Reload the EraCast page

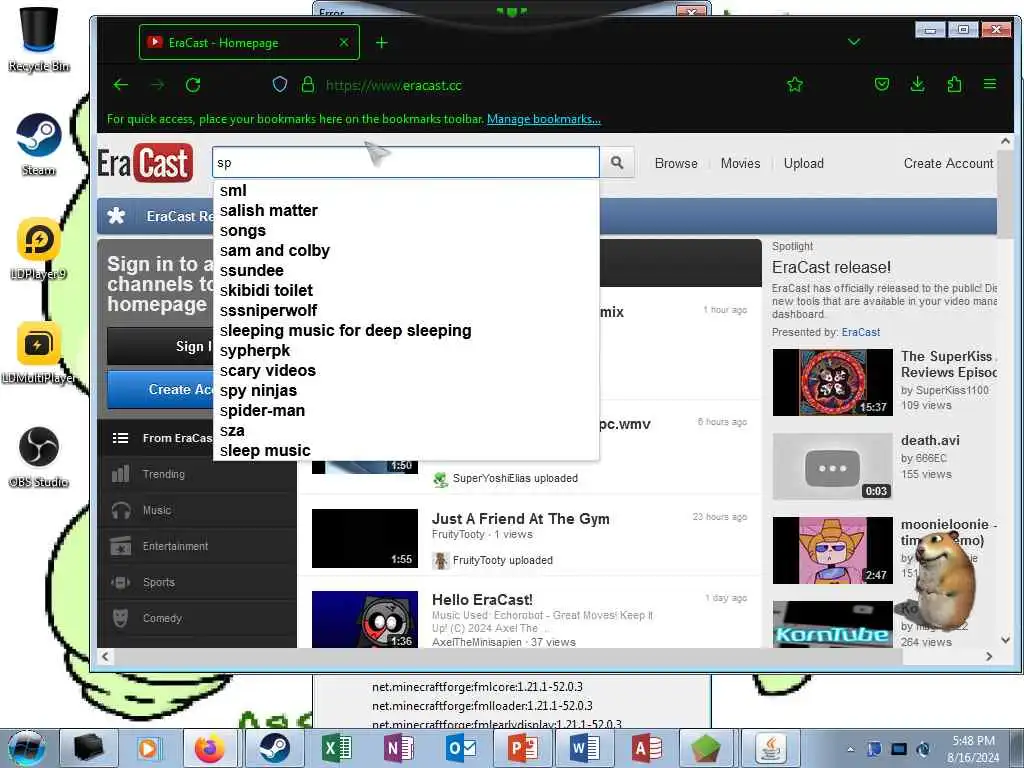click(193, 85)
